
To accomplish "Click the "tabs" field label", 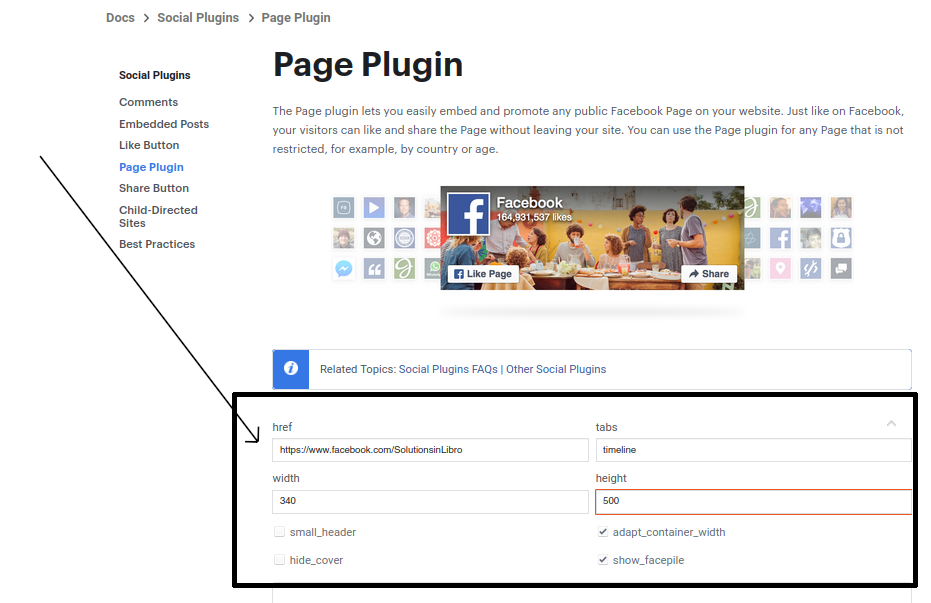I will 606,427.
